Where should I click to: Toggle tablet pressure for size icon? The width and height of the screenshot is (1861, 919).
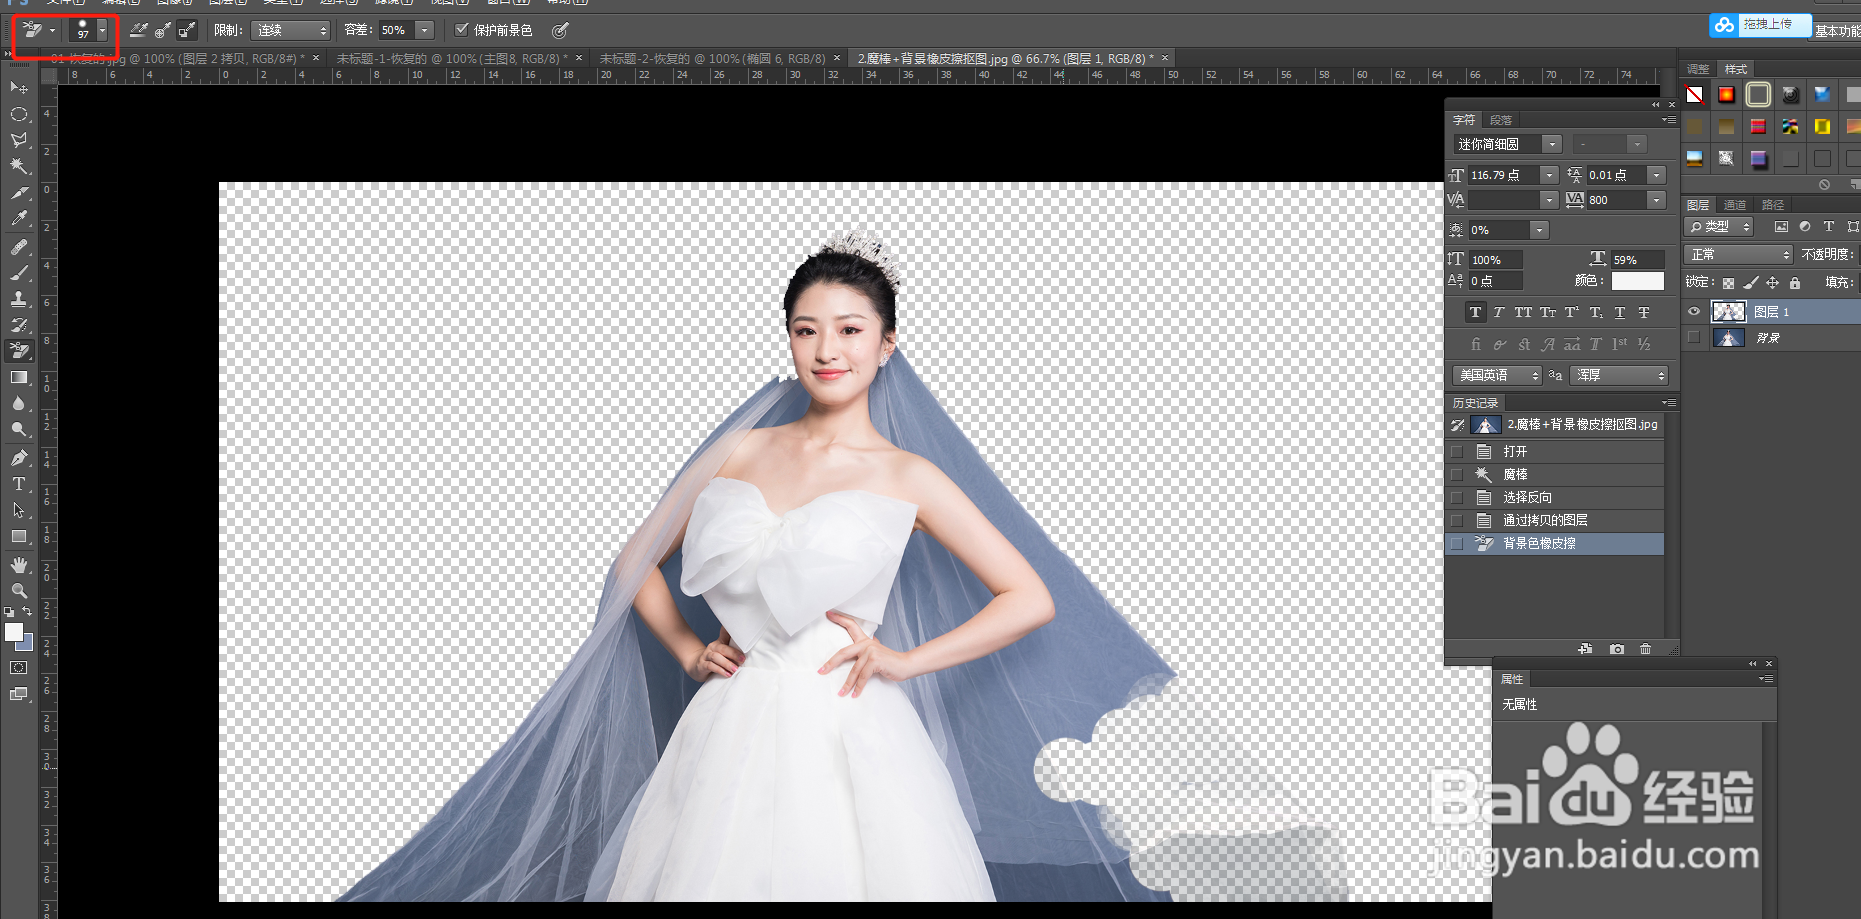(x=561, y=30)
